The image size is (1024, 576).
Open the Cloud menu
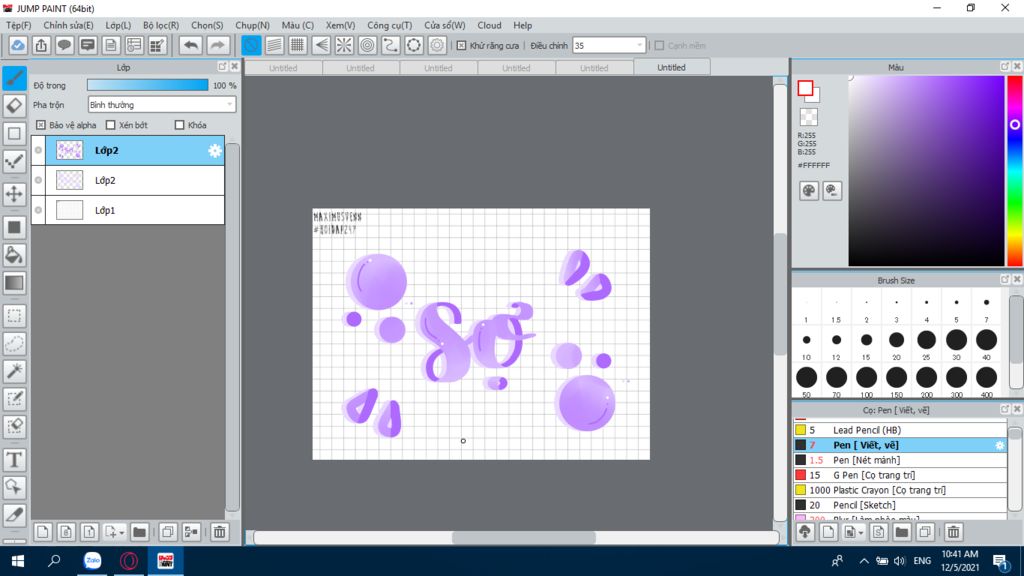489,25
